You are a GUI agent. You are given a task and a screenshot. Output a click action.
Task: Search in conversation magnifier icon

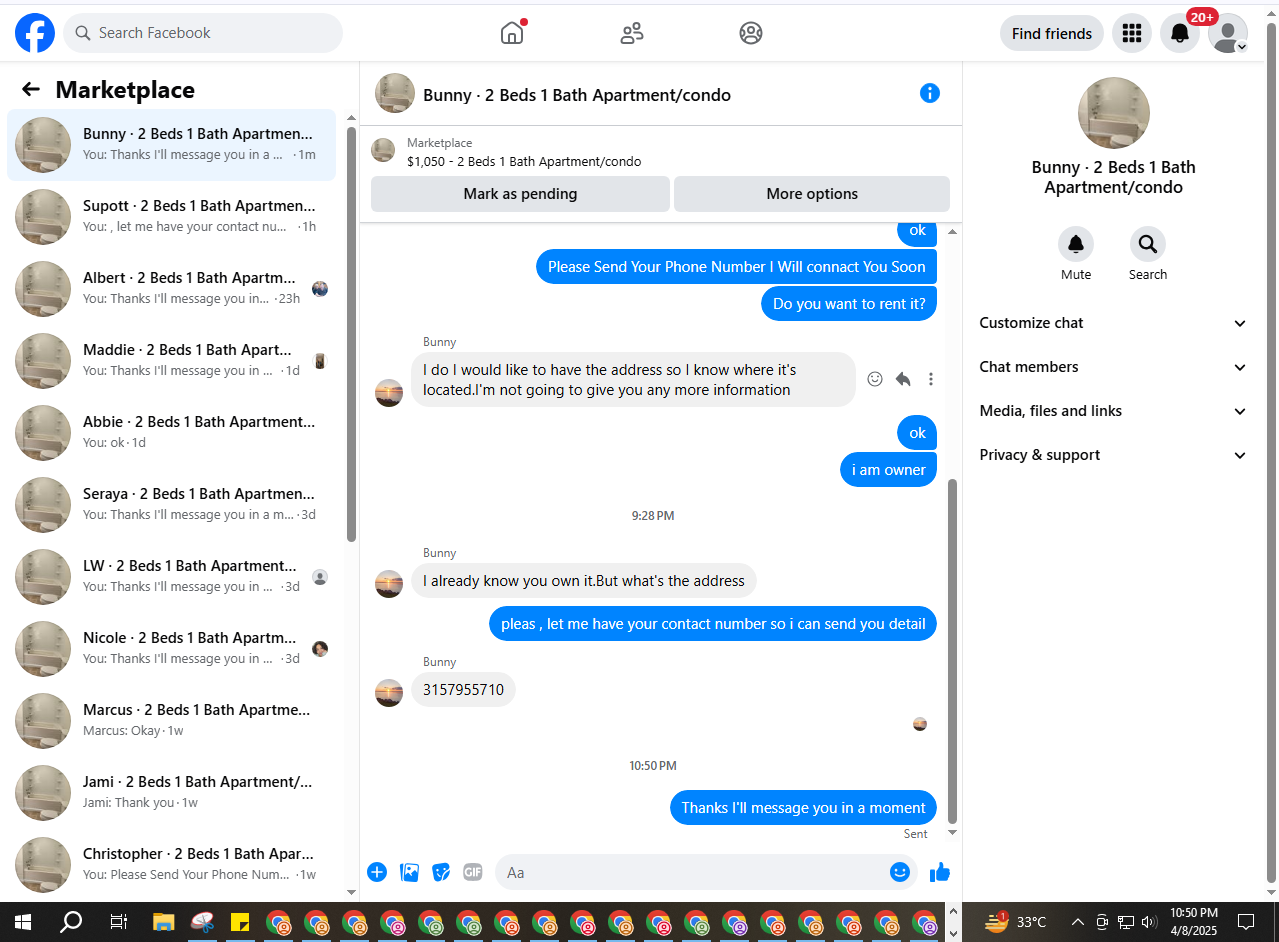point(1148,244)
